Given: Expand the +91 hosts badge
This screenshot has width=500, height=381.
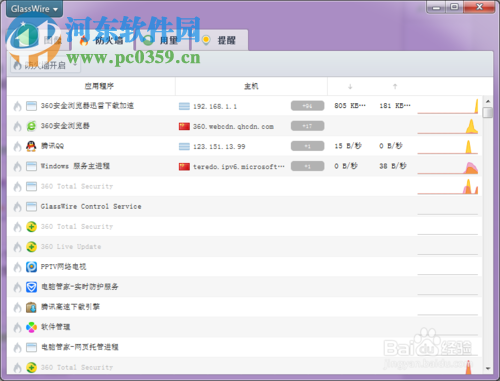Looking at the screenshot, I should click(x=307, y=106).
